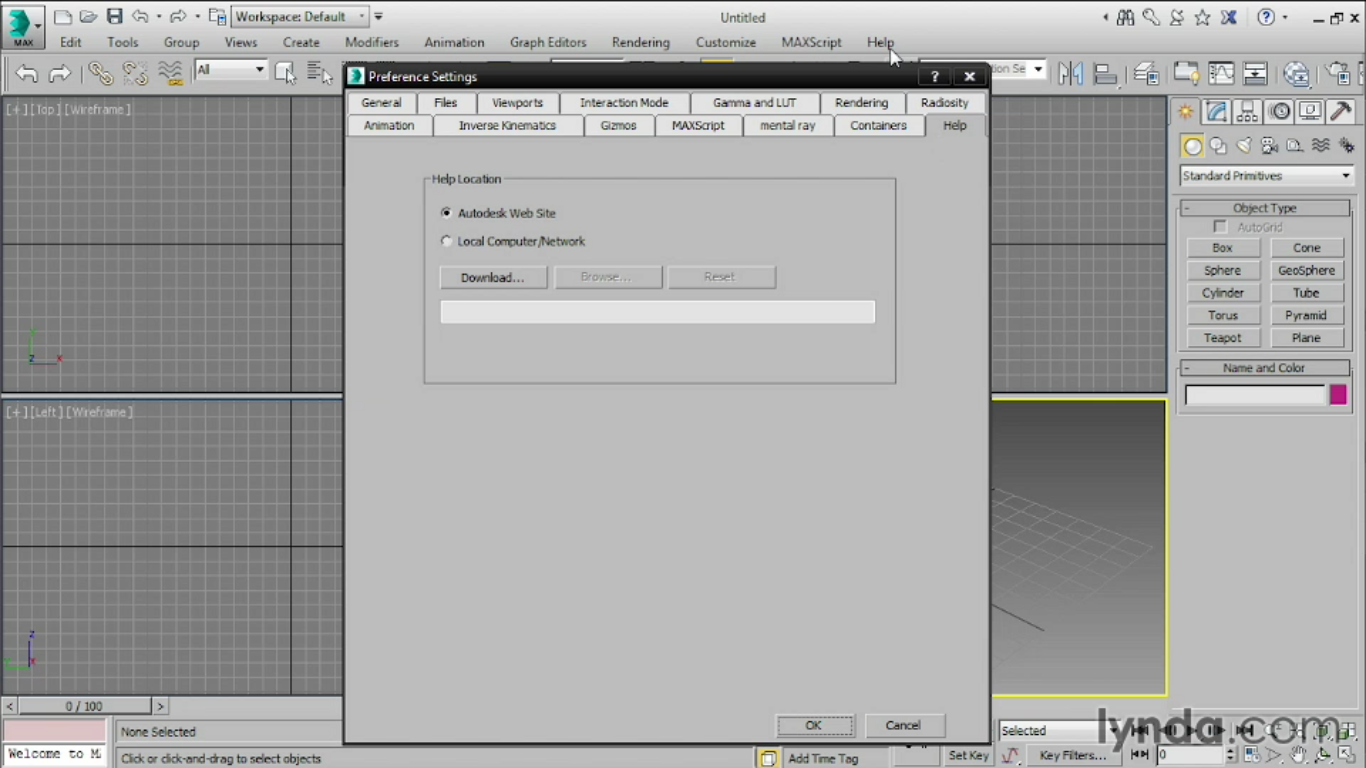Click the Save File floppy icon

[114, 17]
